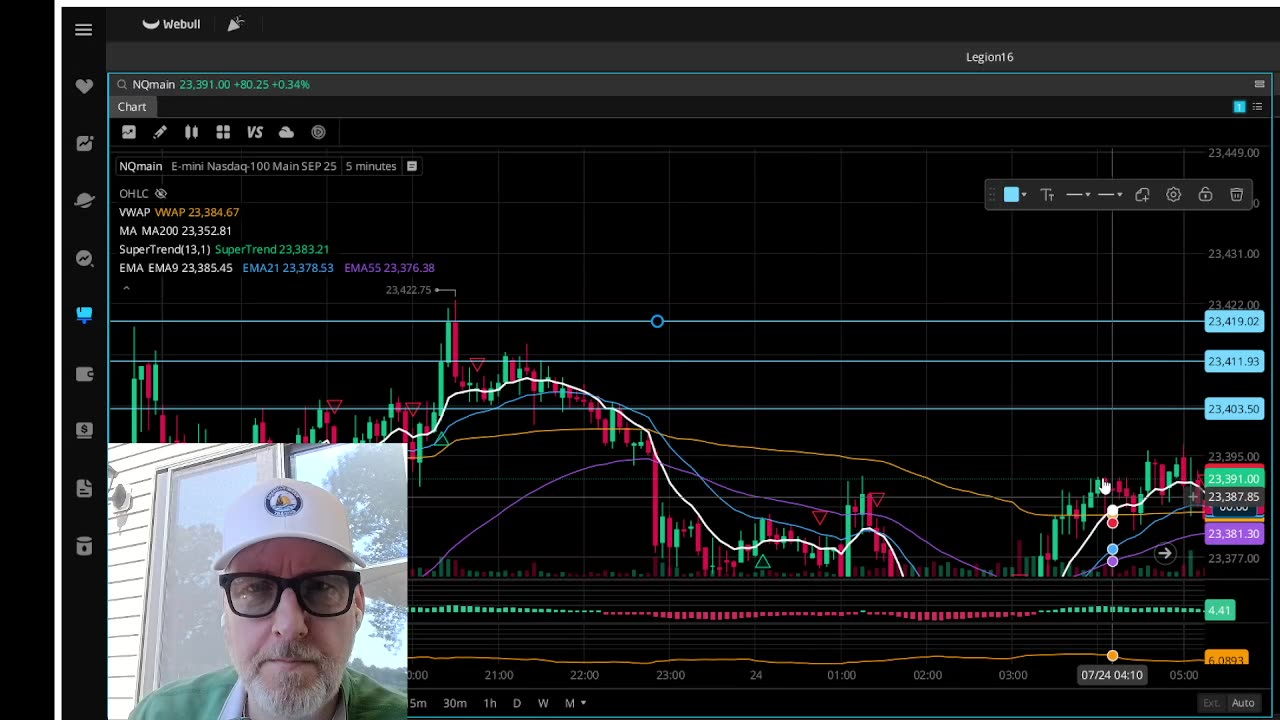1280x720 pixels.
Task: Switch to the 30m timeframe
Action: 455,703
